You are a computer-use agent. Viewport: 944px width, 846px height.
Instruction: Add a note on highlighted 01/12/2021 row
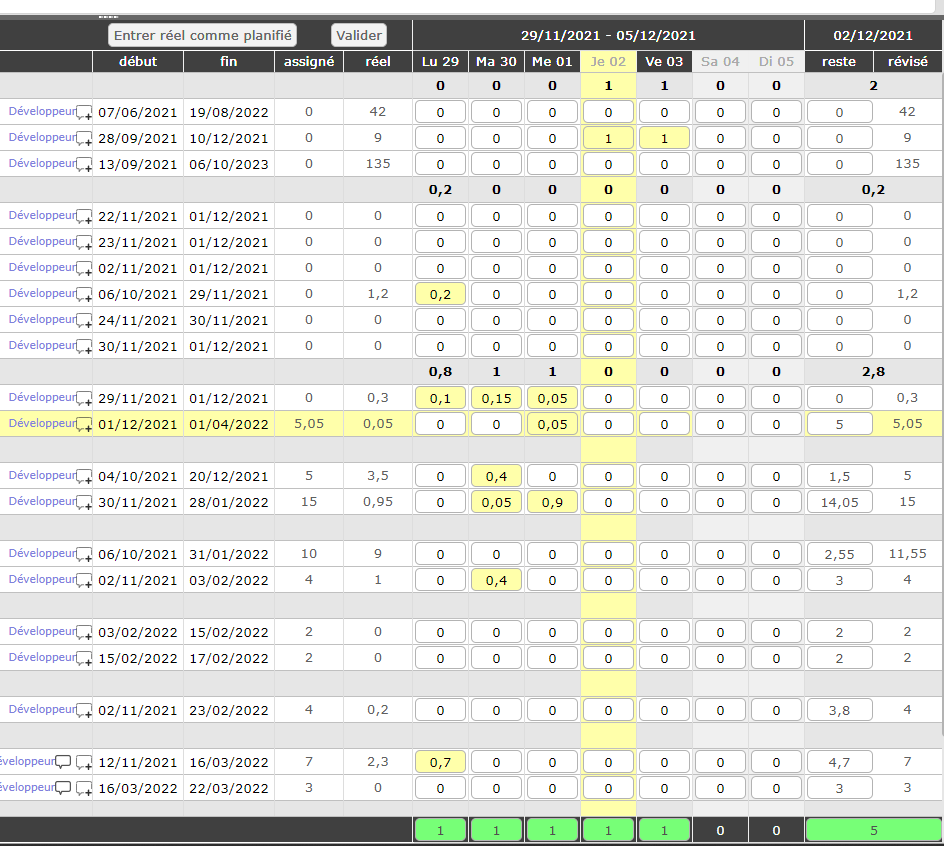coord(85,424)
